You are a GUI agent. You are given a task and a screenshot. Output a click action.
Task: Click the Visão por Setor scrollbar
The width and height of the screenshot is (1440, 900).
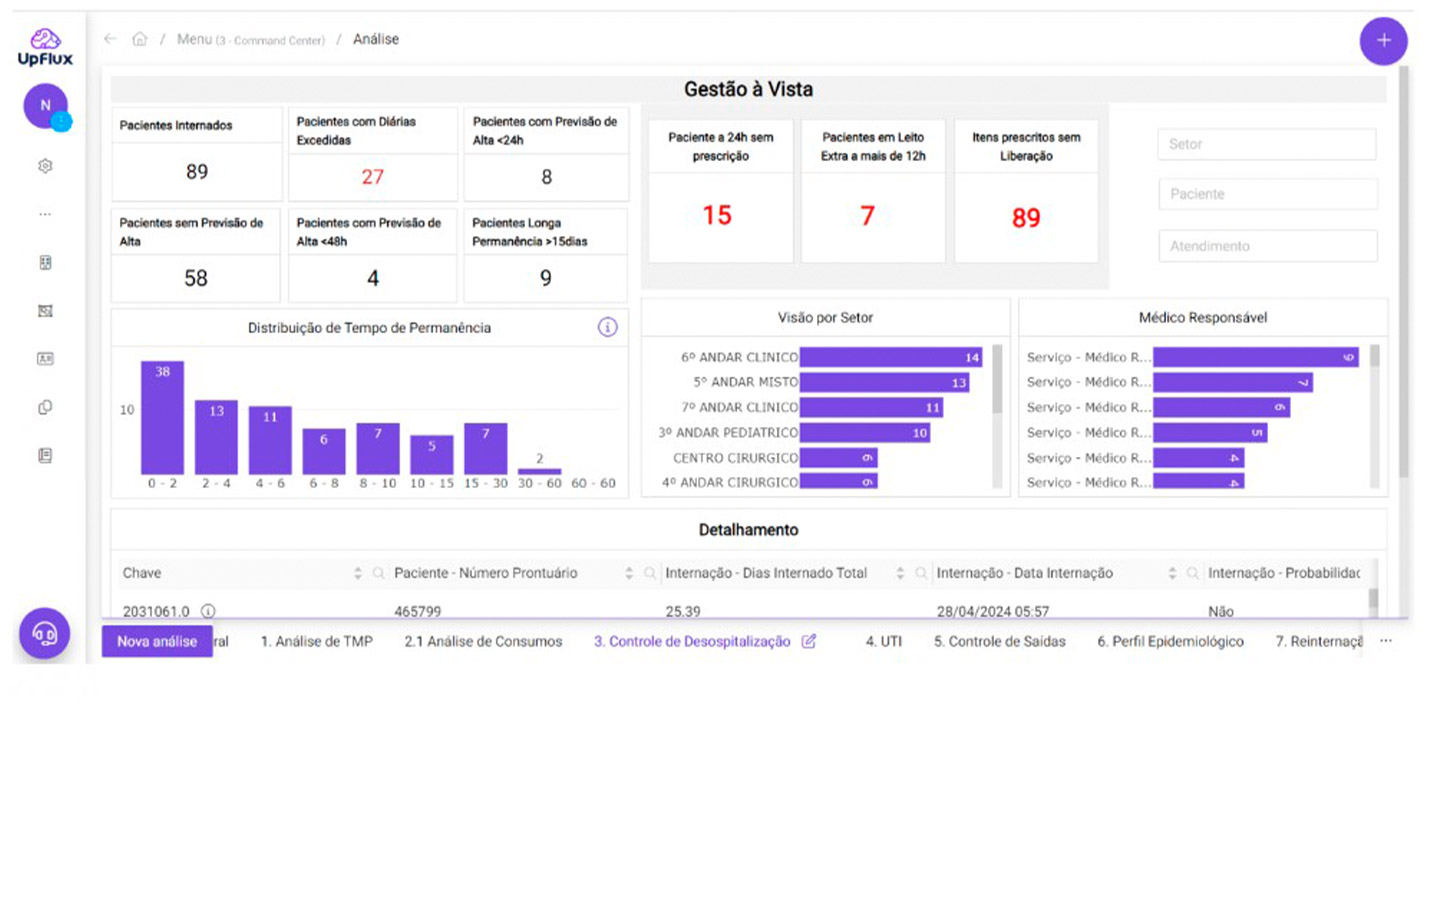tap(997, 380)
